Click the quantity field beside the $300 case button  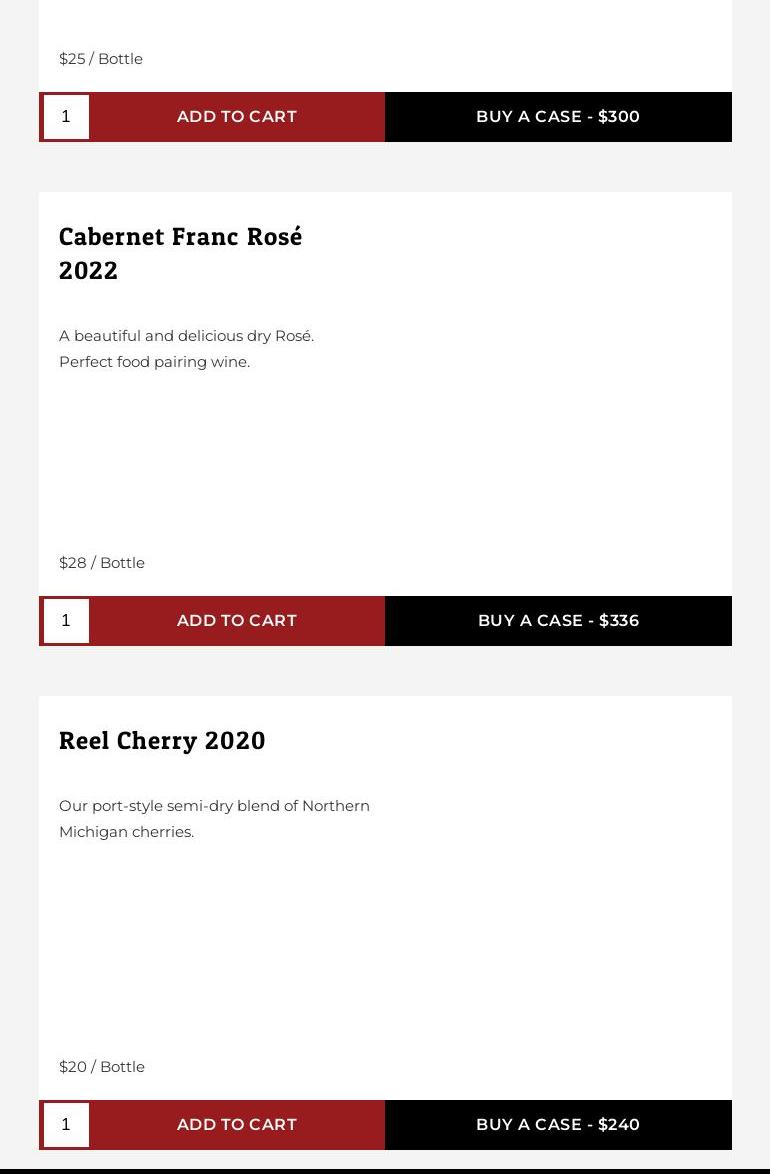[66, 117]
